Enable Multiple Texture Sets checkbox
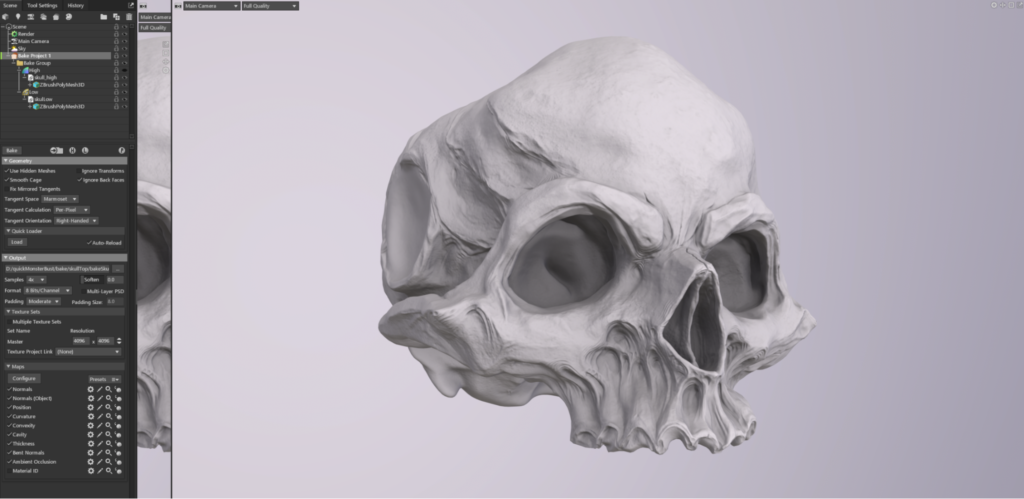1024x499 pixels. coord(9,322)
